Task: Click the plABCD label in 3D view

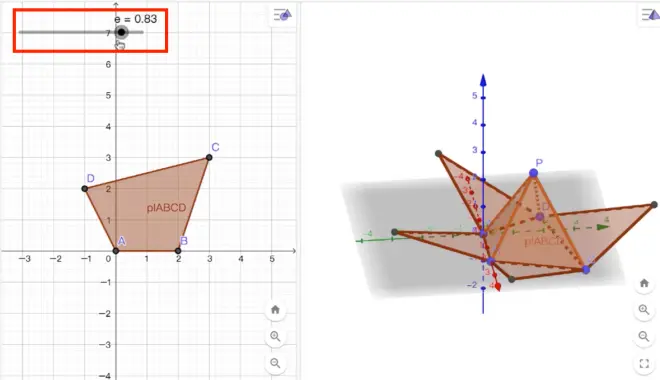Action: tap(543, 242)
